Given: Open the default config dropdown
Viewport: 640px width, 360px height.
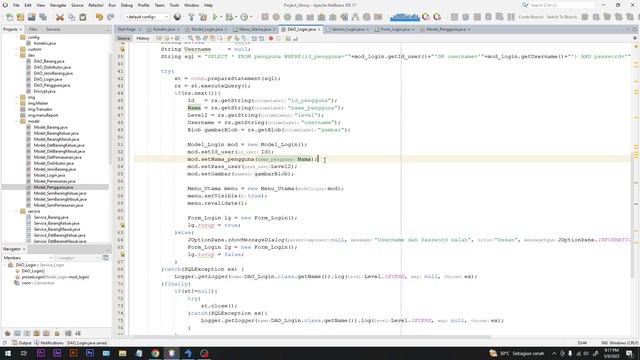Looking at the screenshot, I should [x=147, y=17].
